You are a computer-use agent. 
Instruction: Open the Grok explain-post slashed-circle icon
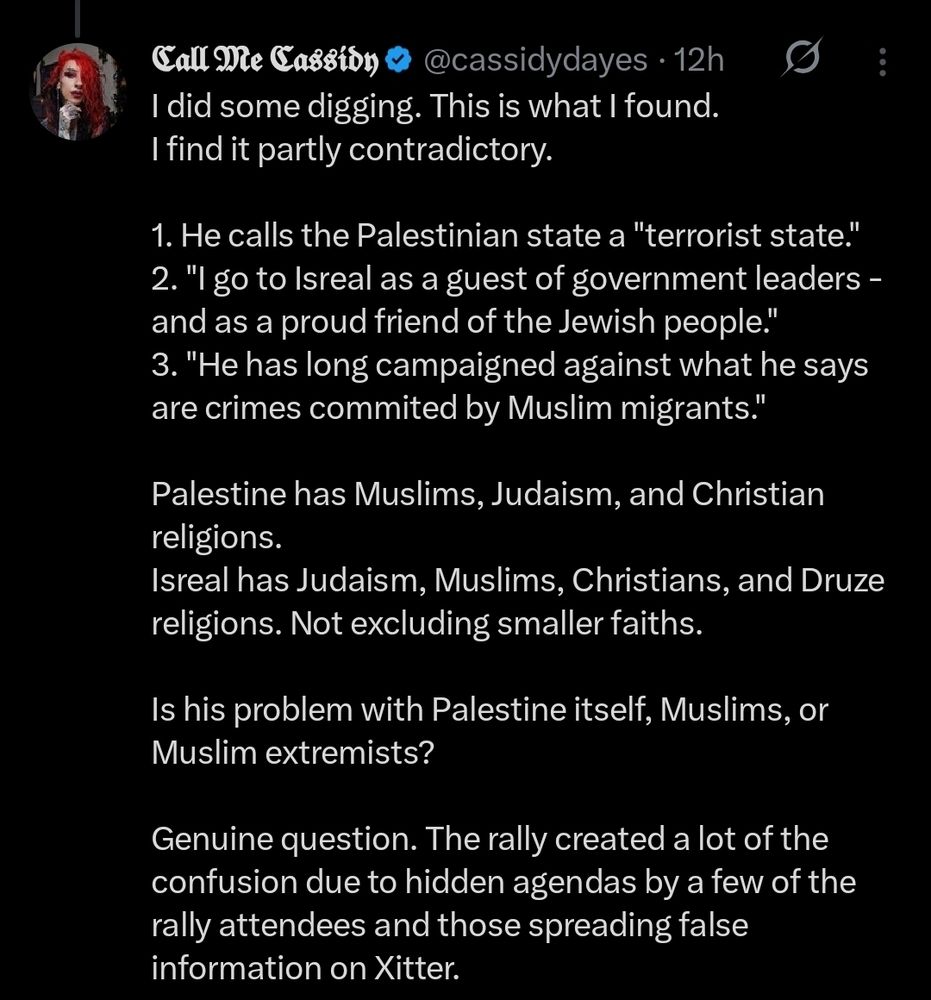click(x=801, y=59)
